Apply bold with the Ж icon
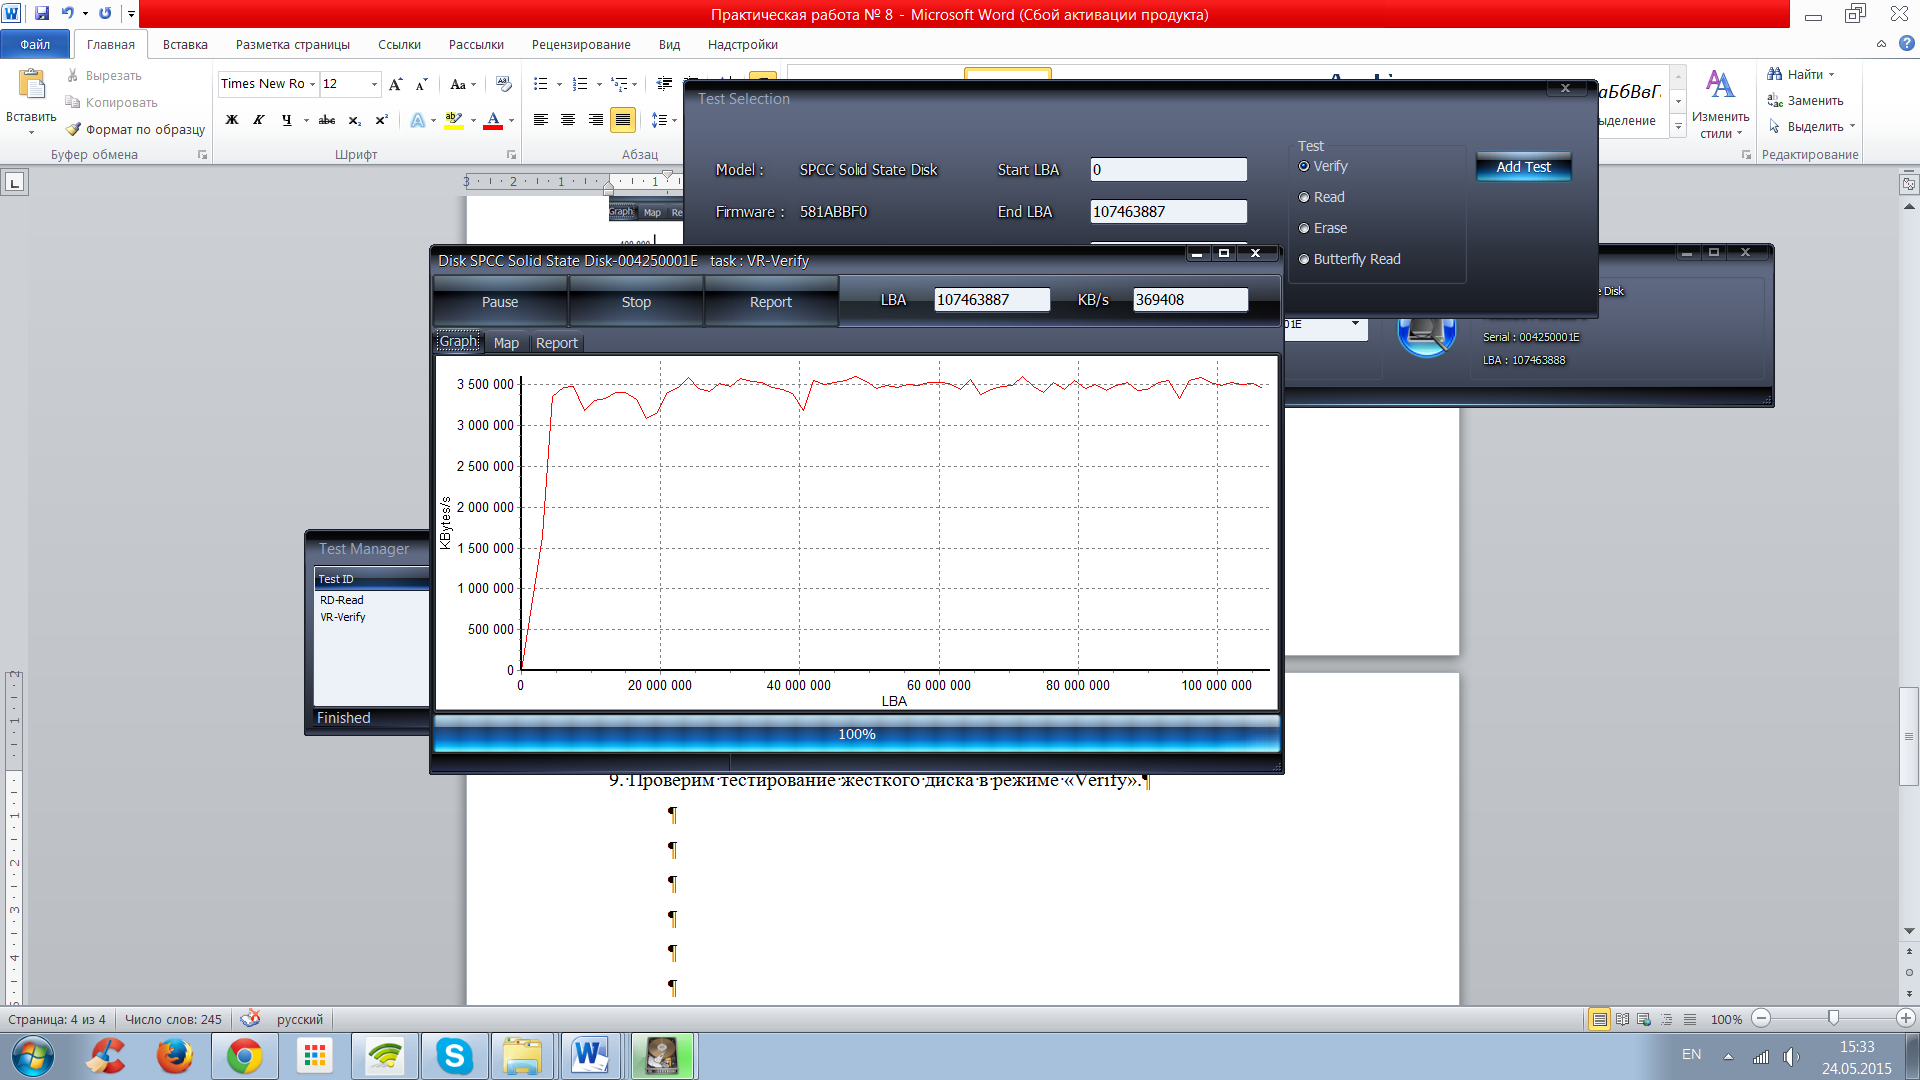Screen dimensions: 1920x1080 pos(231,120)
